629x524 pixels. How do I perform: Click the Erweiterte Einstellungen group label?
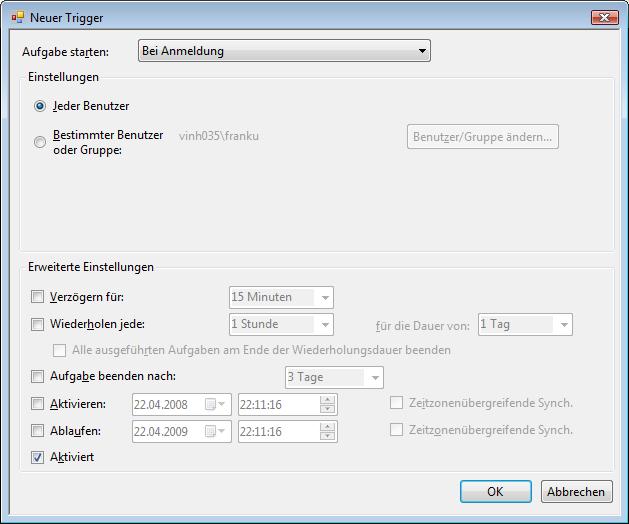(91, 267)
